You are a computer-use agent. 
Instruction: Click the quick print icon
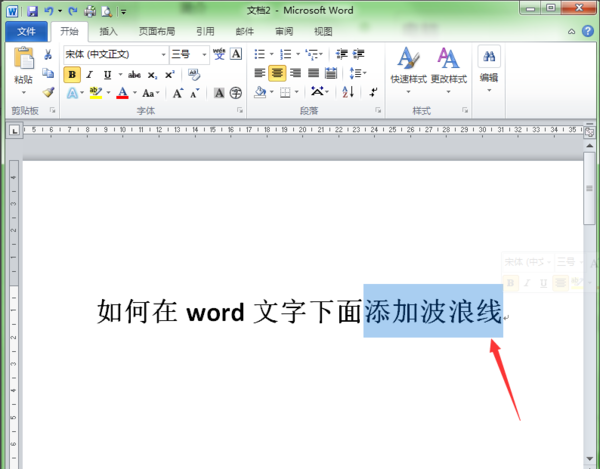tap(90, 11)
